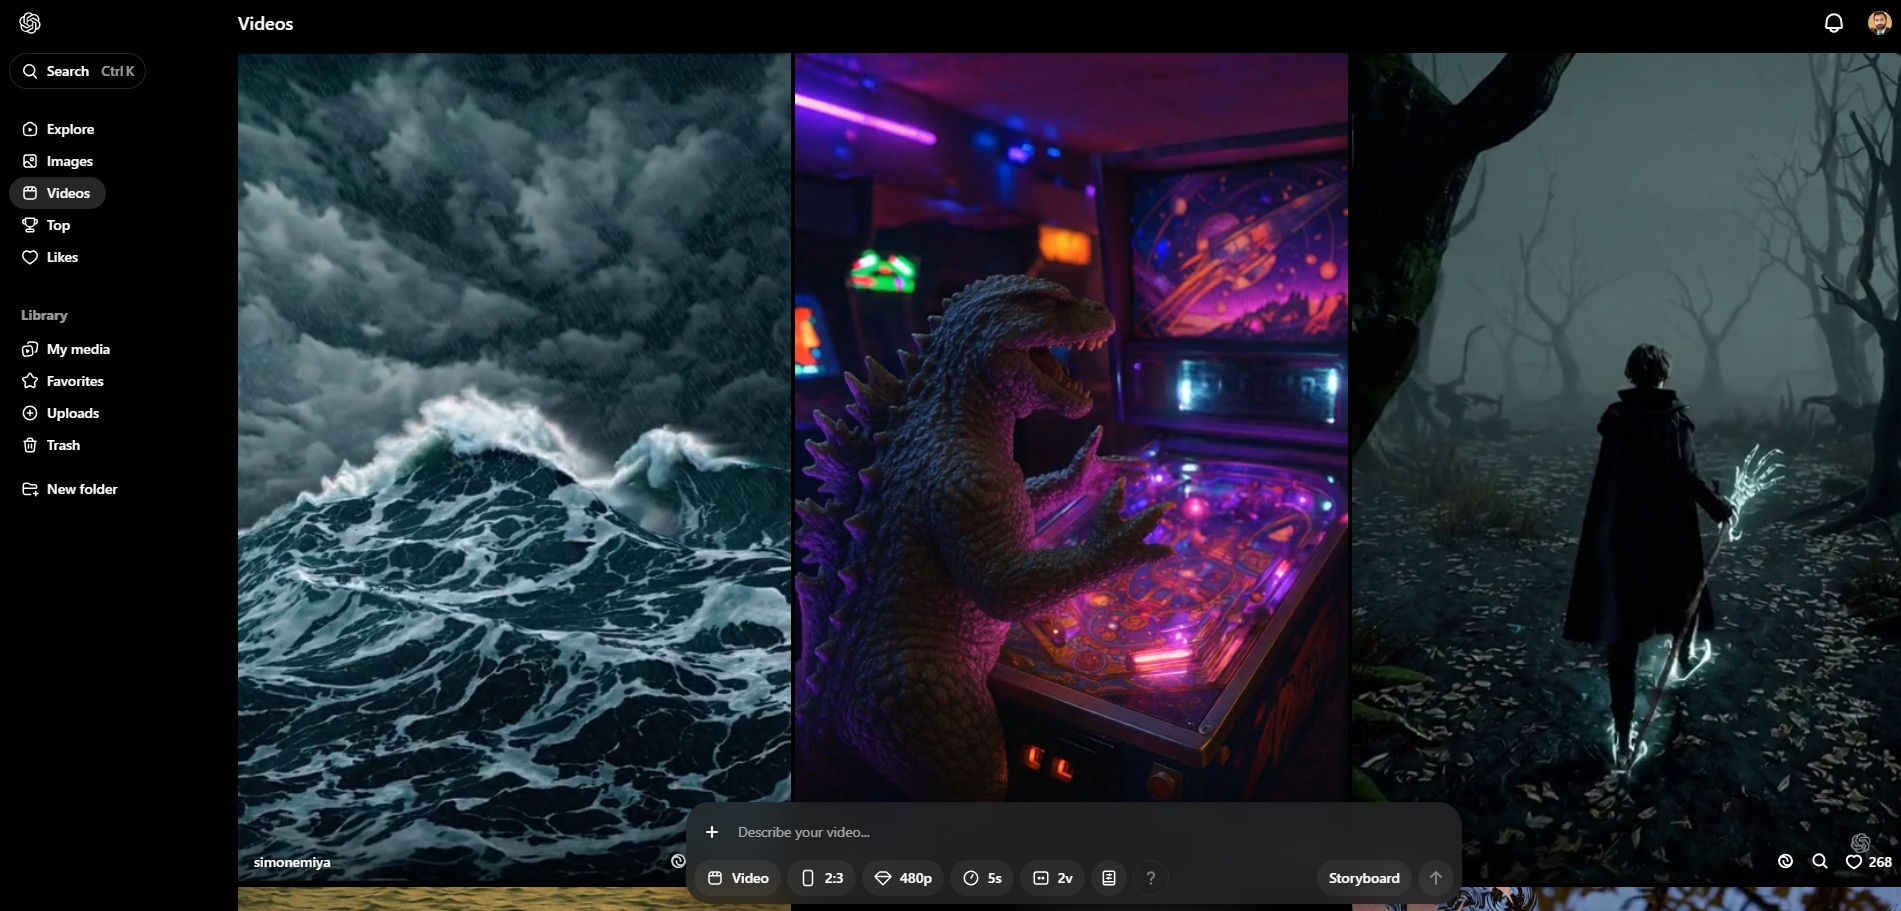Click the Videos page heading

pyautogui.click(x=266, y=24)
